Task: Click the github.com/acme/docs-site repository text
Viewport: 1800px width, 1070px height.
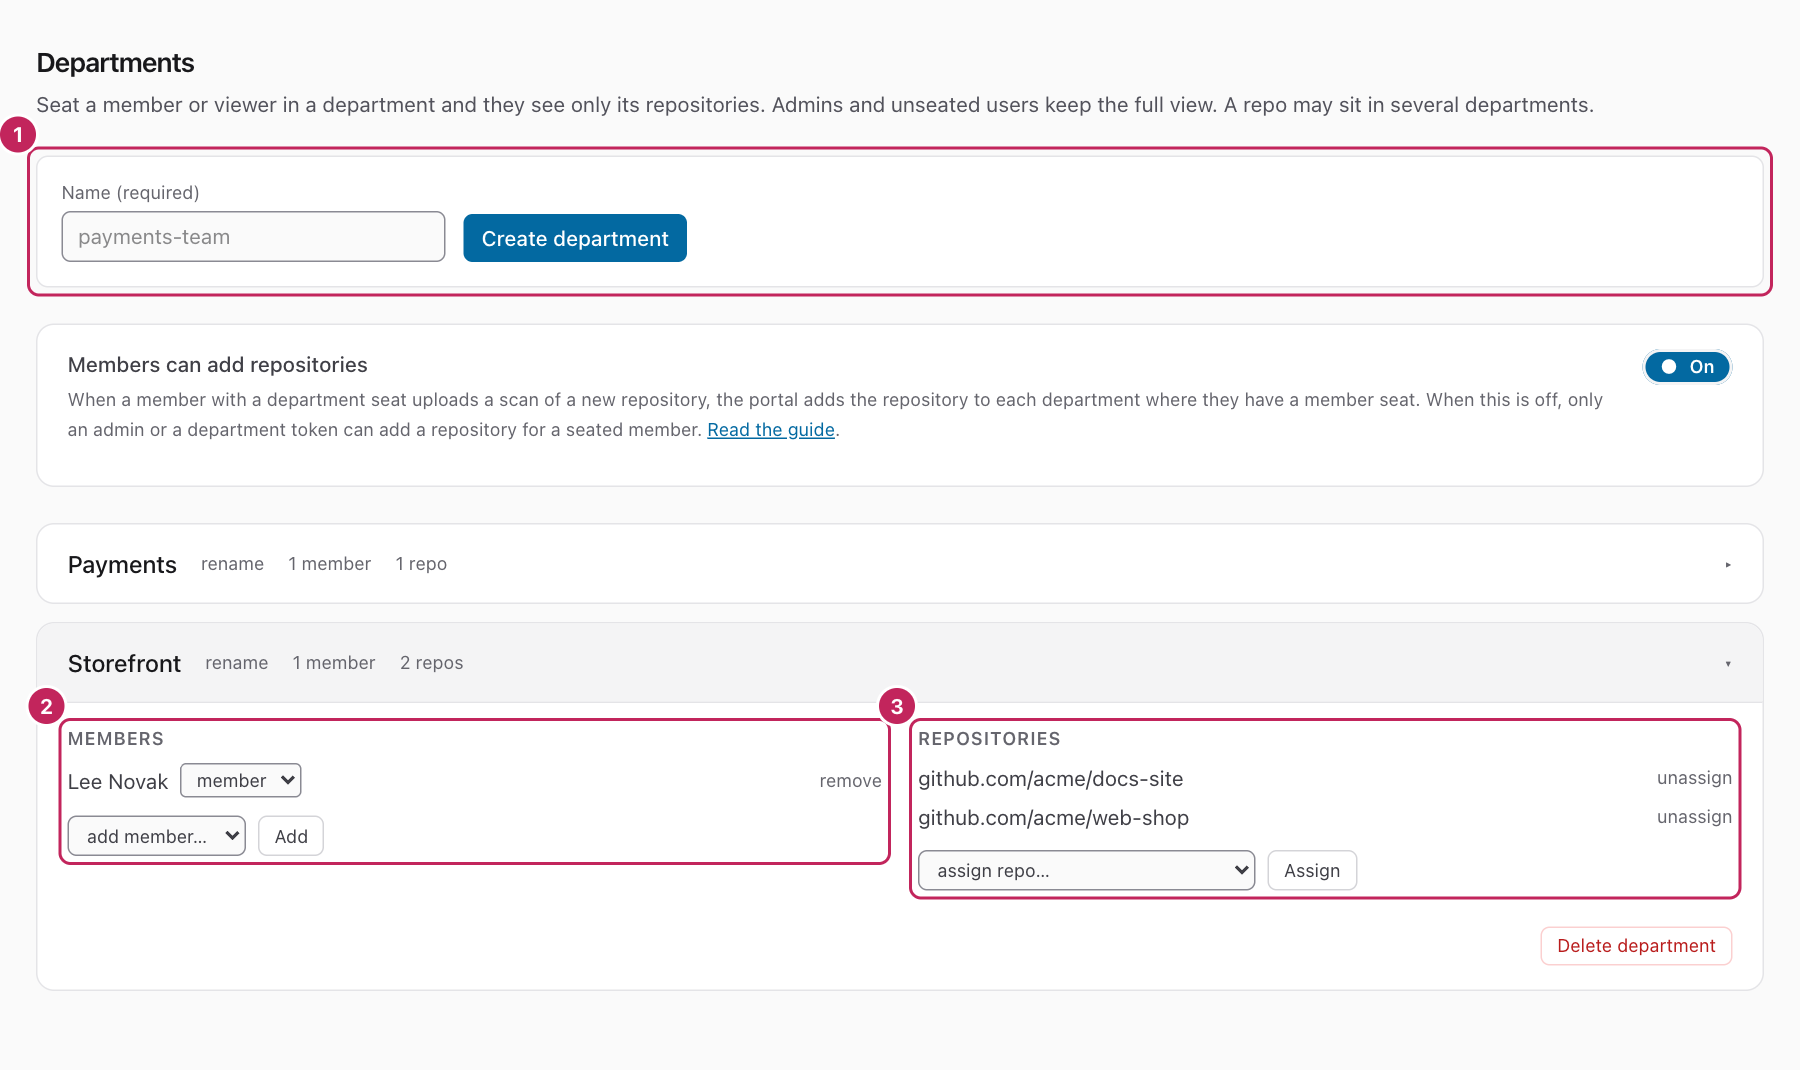Action: [1051, 779]
